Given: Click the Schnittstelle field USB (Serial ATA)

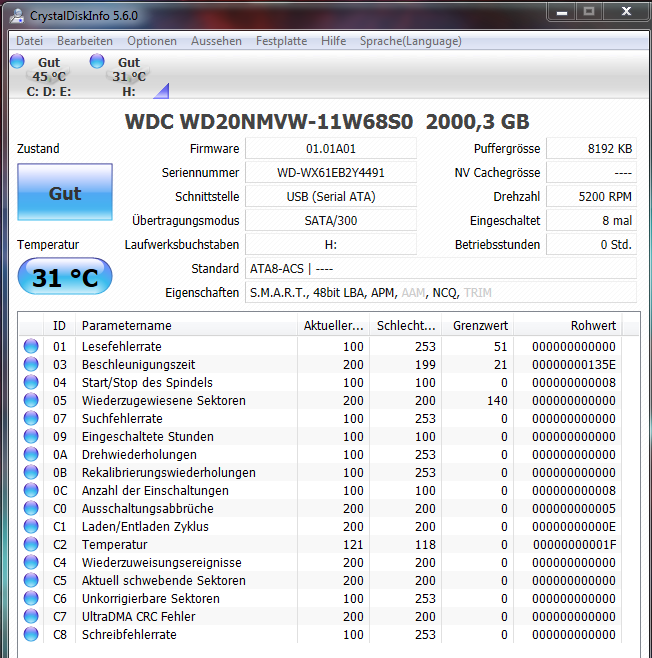Looking at the screenshot, I should (331, 196).
